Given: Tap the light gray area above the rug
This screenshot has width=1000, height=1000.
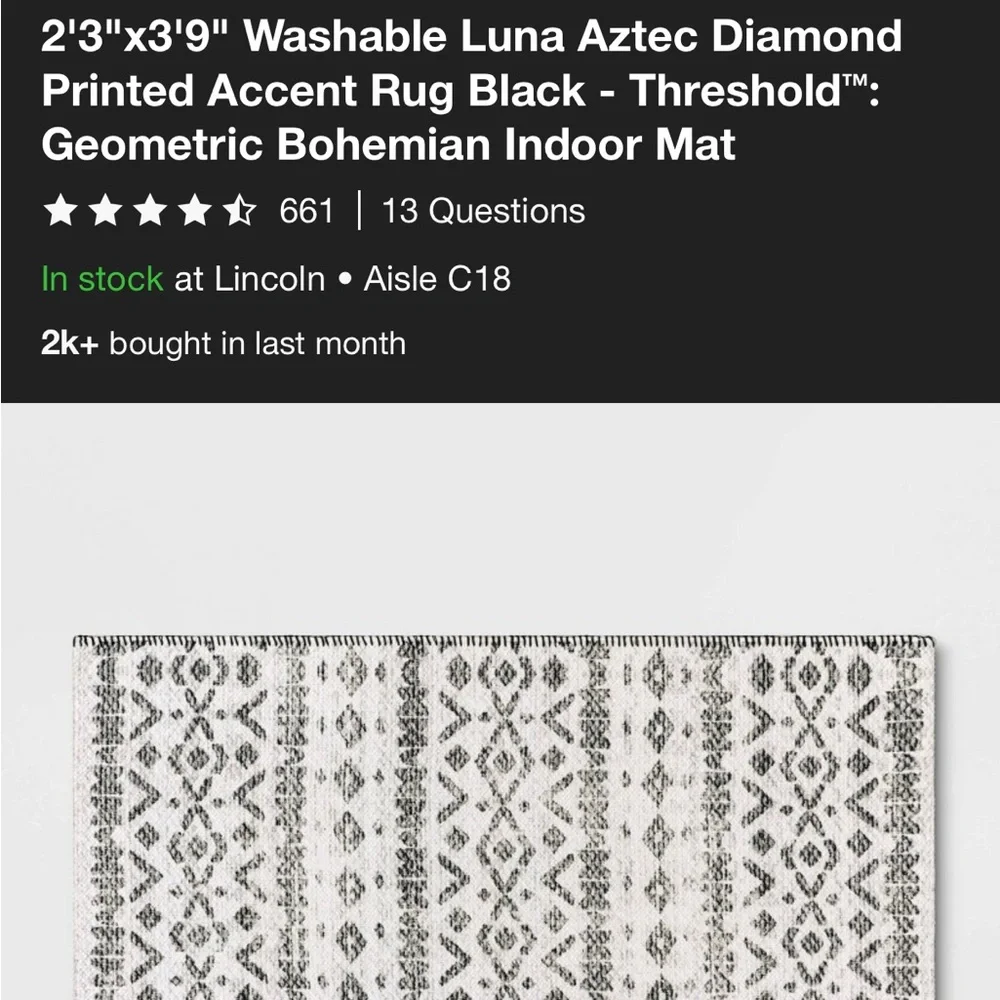Looking at the screenshot, I should pyautogui.click(x=500, y=517).
